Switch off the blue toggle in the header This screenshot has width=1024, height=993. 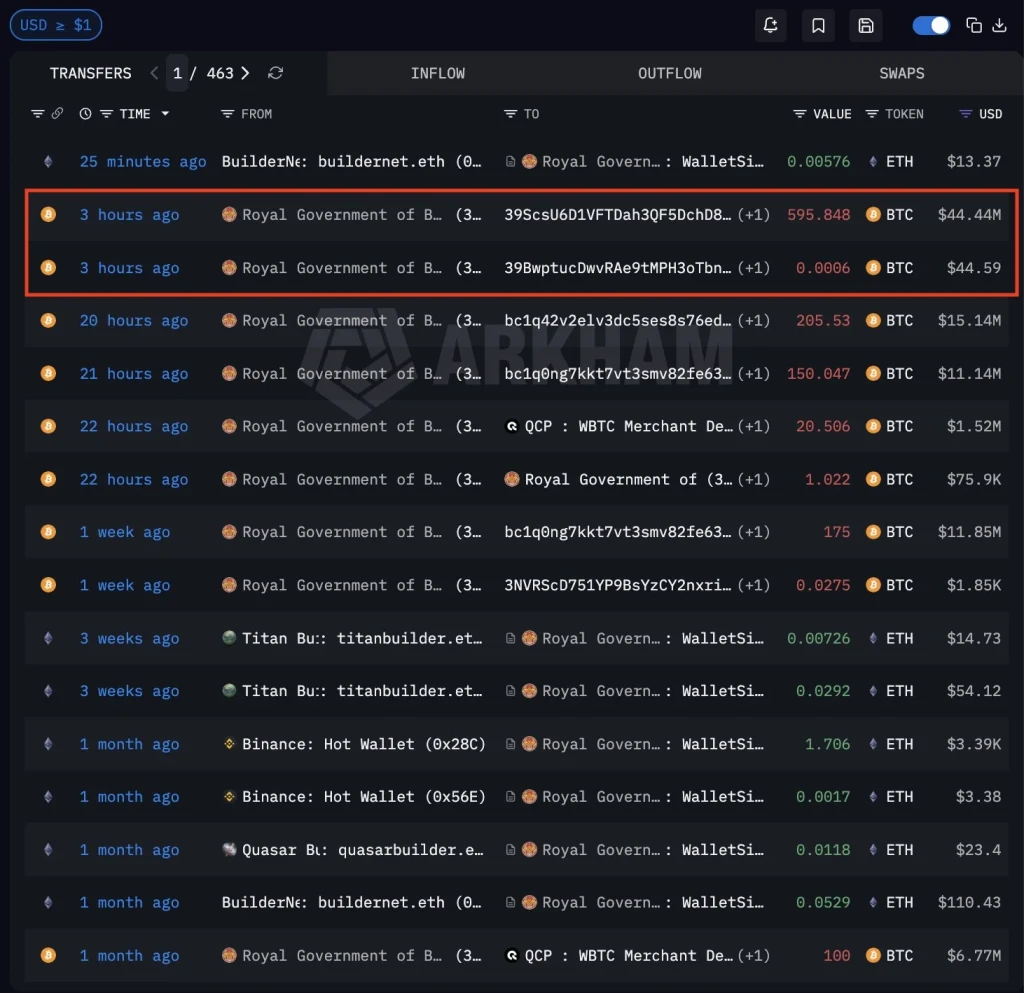pyautogui.click(x=931, y=25)
